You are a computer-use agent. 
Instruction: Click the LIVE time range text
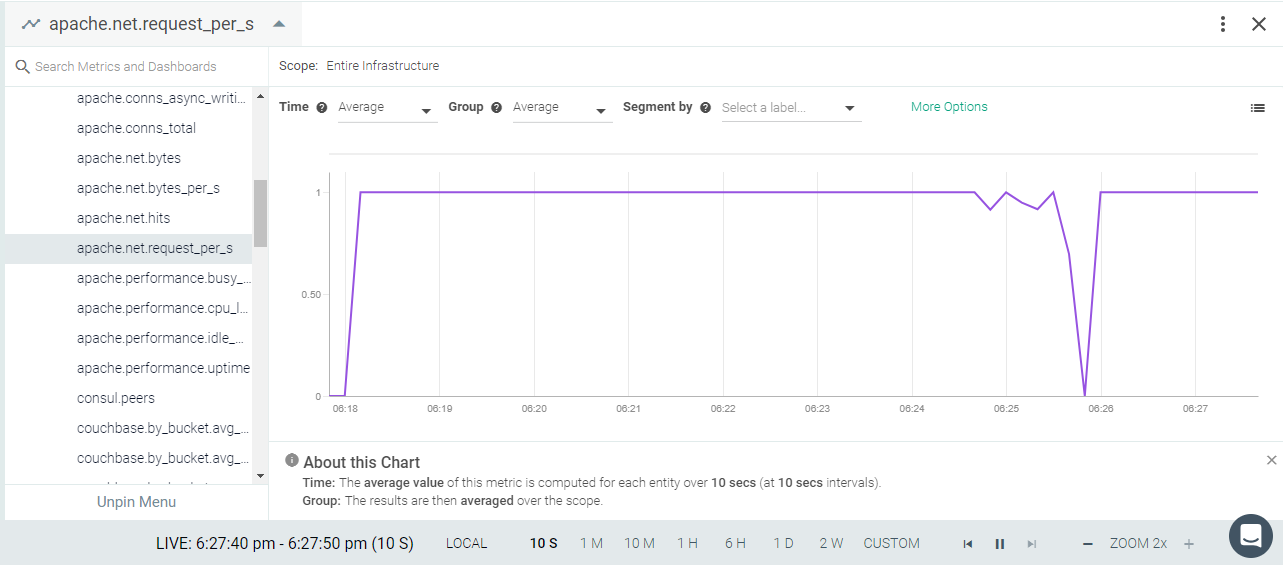[285, 544]
